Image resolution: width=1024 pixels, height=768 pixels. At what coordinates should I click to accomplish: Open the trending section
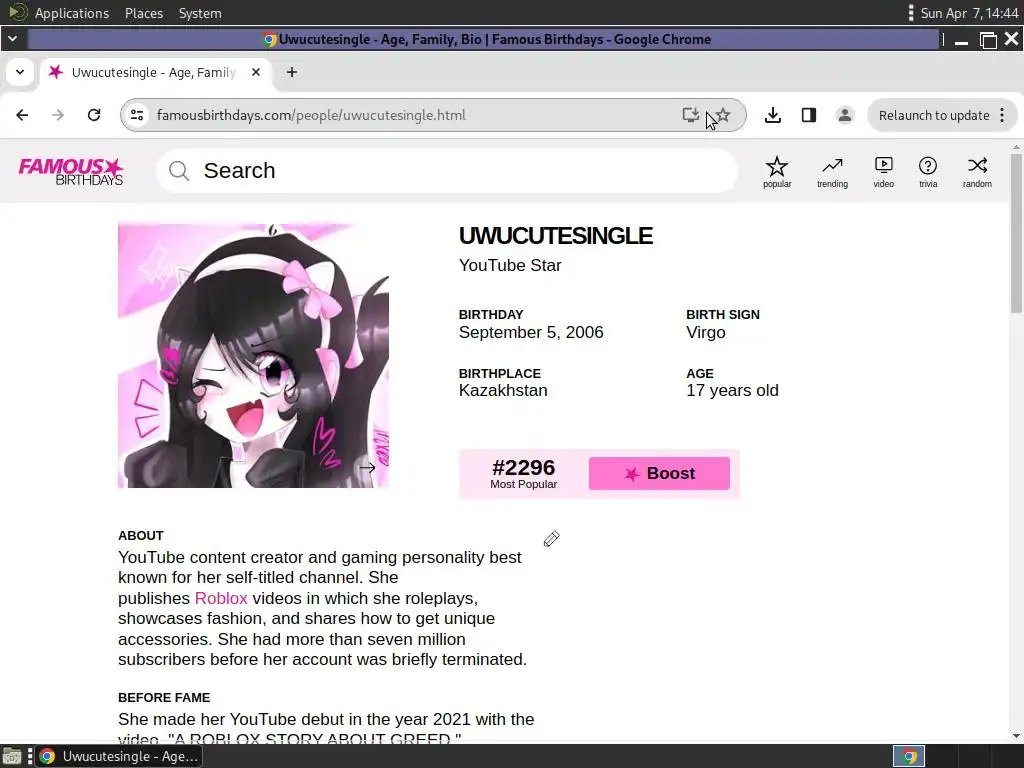(x=832, y=172)
